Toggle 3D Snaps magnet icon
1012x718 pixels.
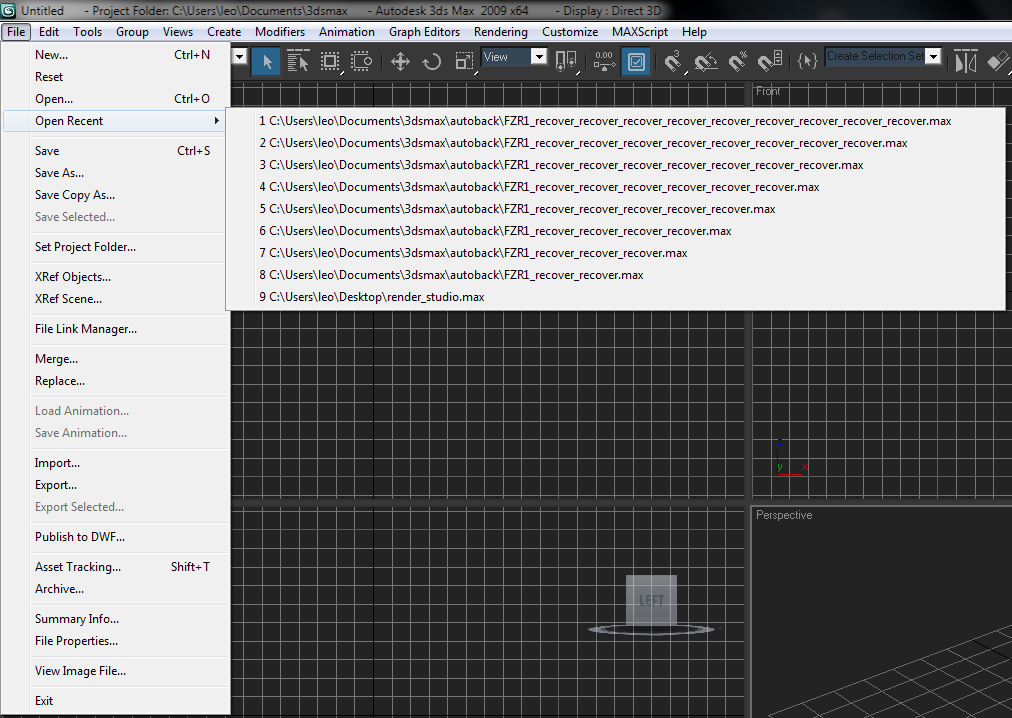[x=674, y=61]
